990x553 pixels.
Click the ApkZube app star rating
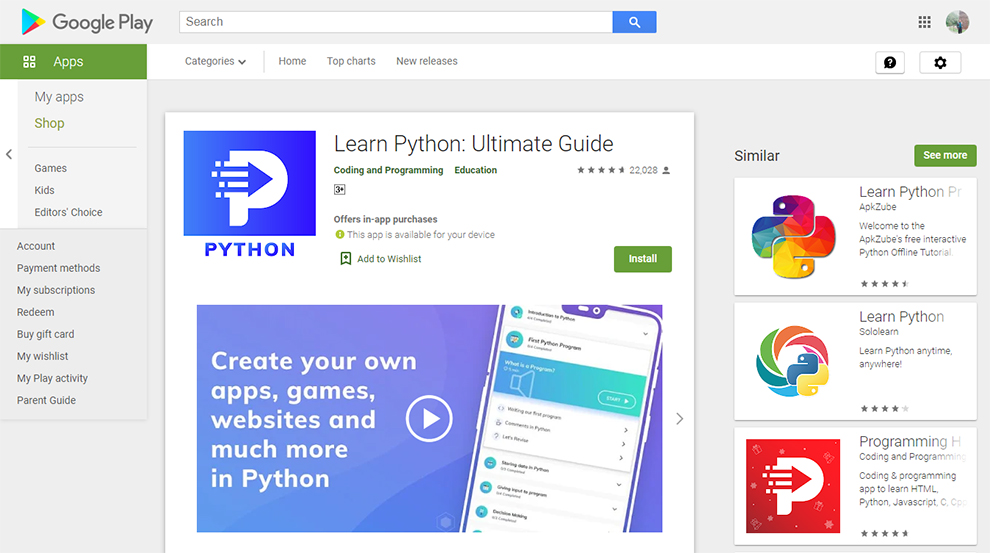tap(885, 283)
